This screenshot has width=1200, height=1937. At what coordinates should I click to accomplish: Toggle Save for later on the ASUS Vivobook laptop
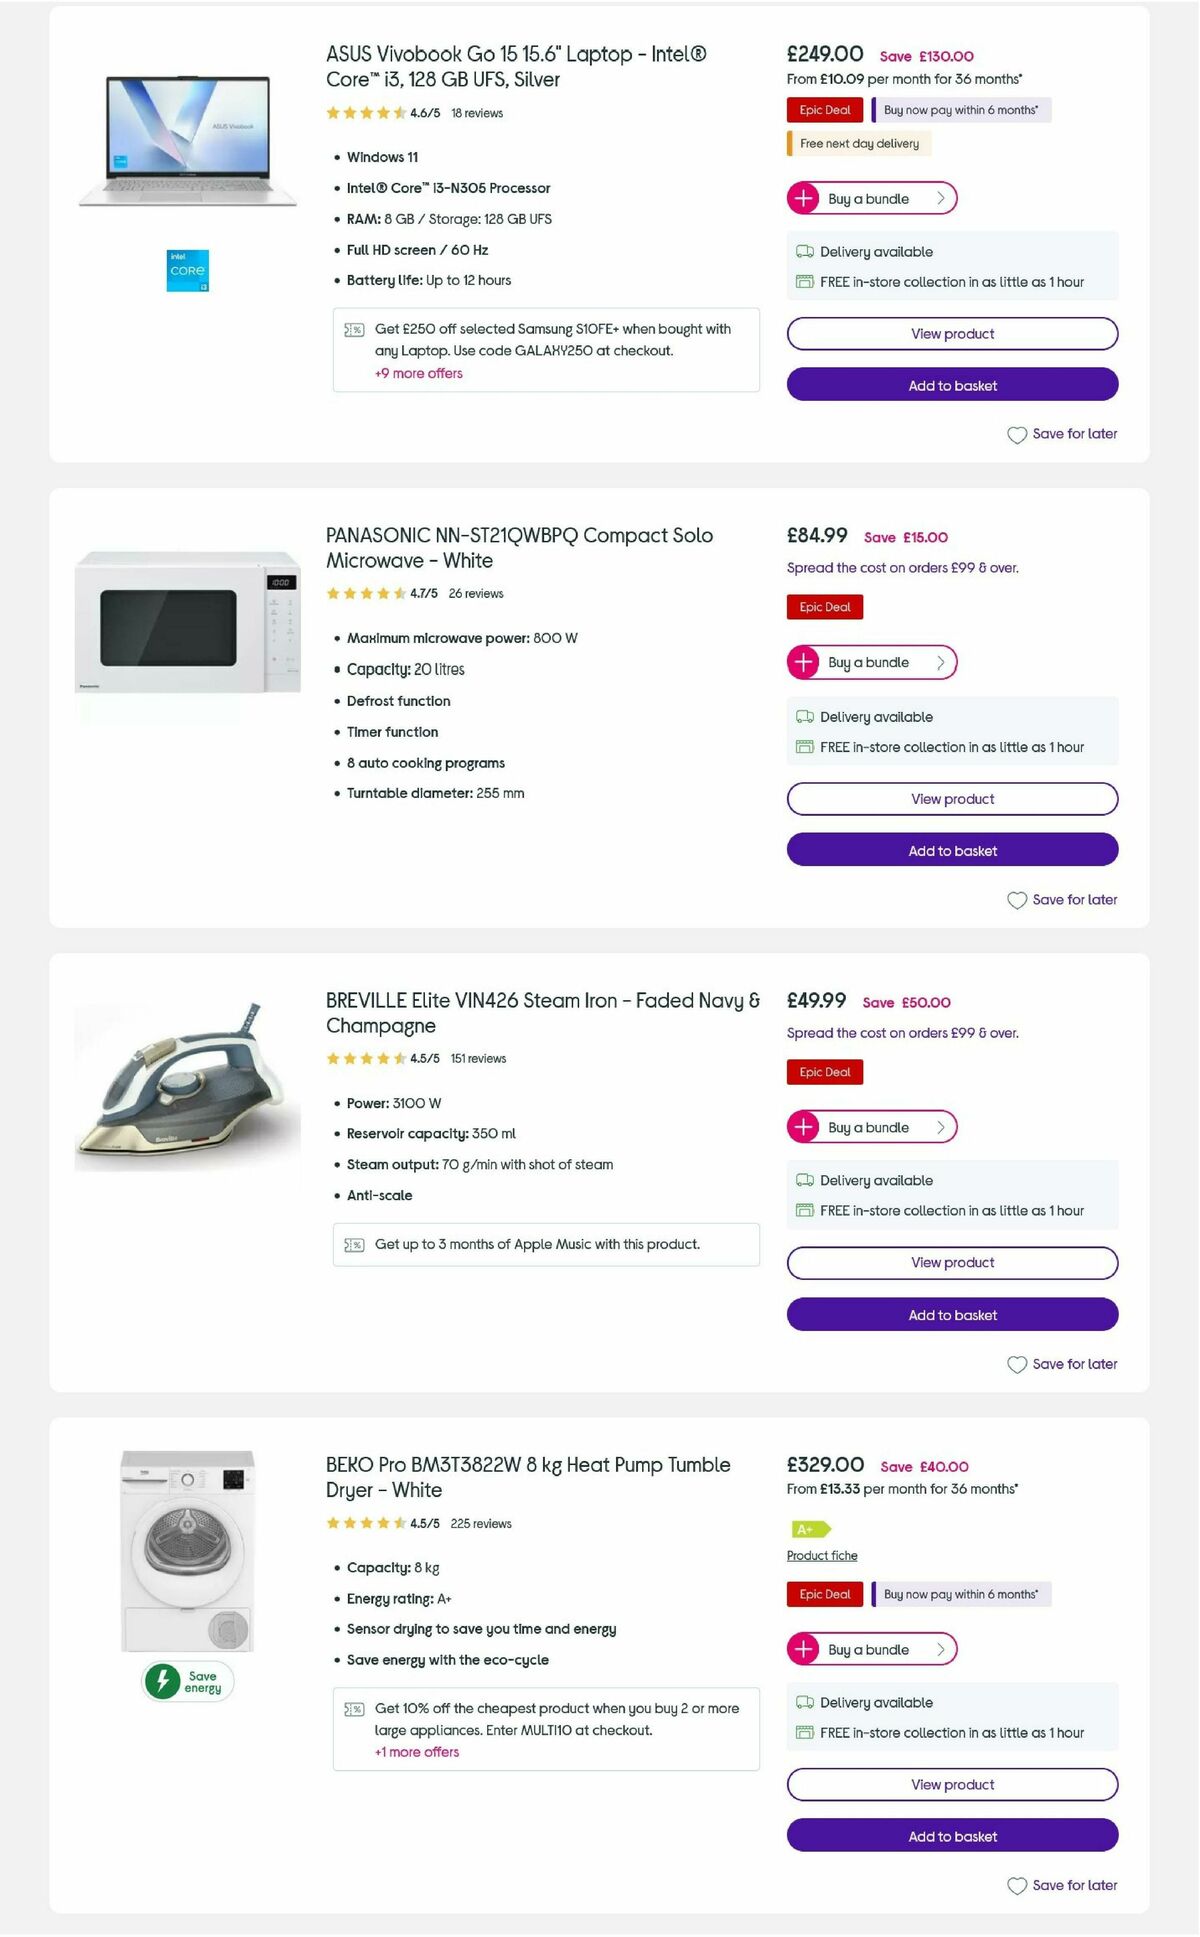tap(1062, 434)
